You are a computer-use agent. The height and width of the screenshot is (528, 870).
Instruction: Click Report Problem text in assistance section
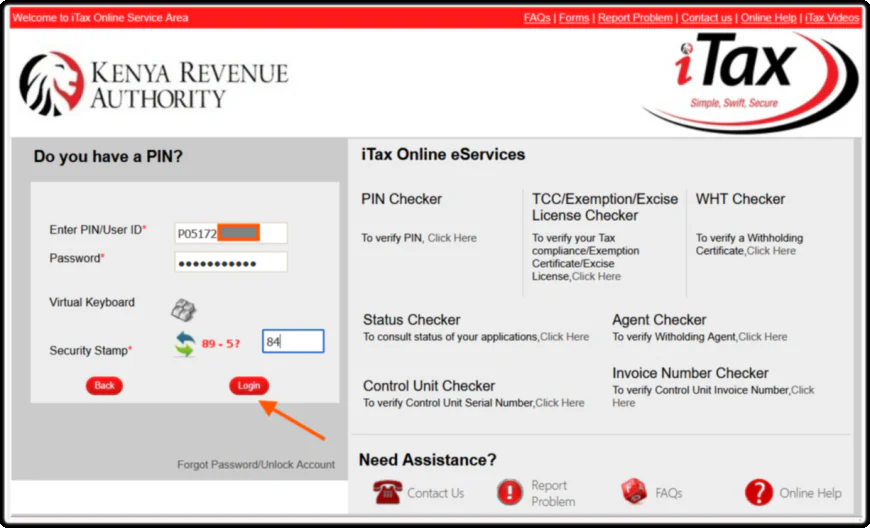coord(553,493)
